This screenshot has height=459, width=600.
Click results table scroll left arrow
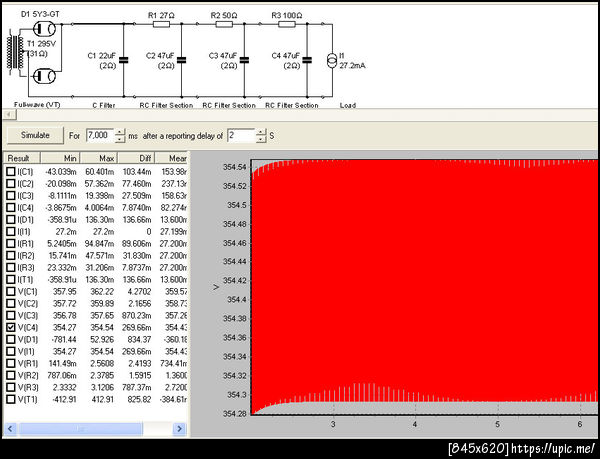pyautogui.click(x=10, y=429)
